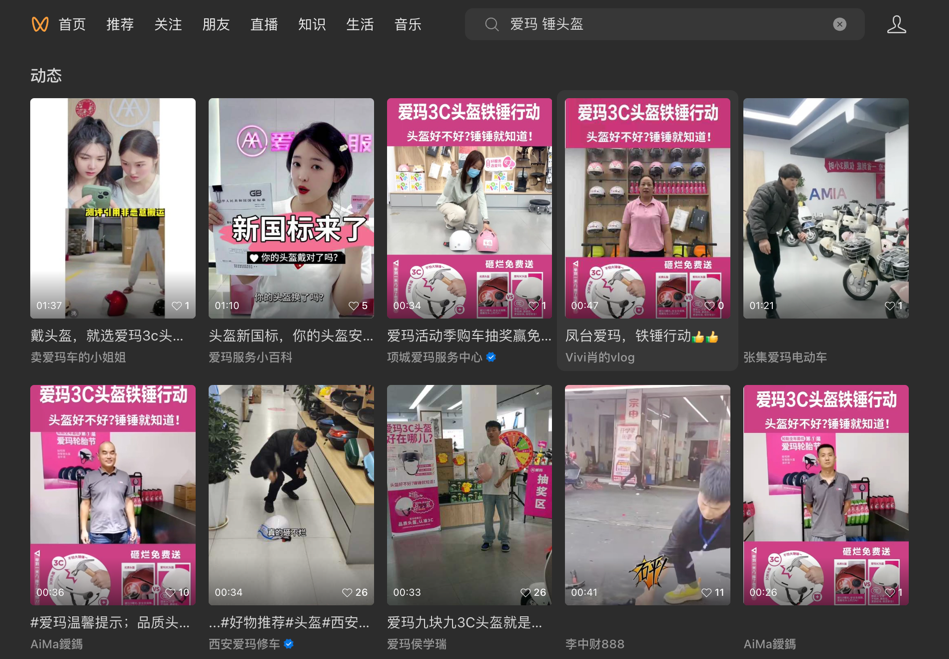Open 项城爱玛服务中心 video thumbnail
This screenshot has height=659, width=949.
pyautogui.click(x=470, y=208)
